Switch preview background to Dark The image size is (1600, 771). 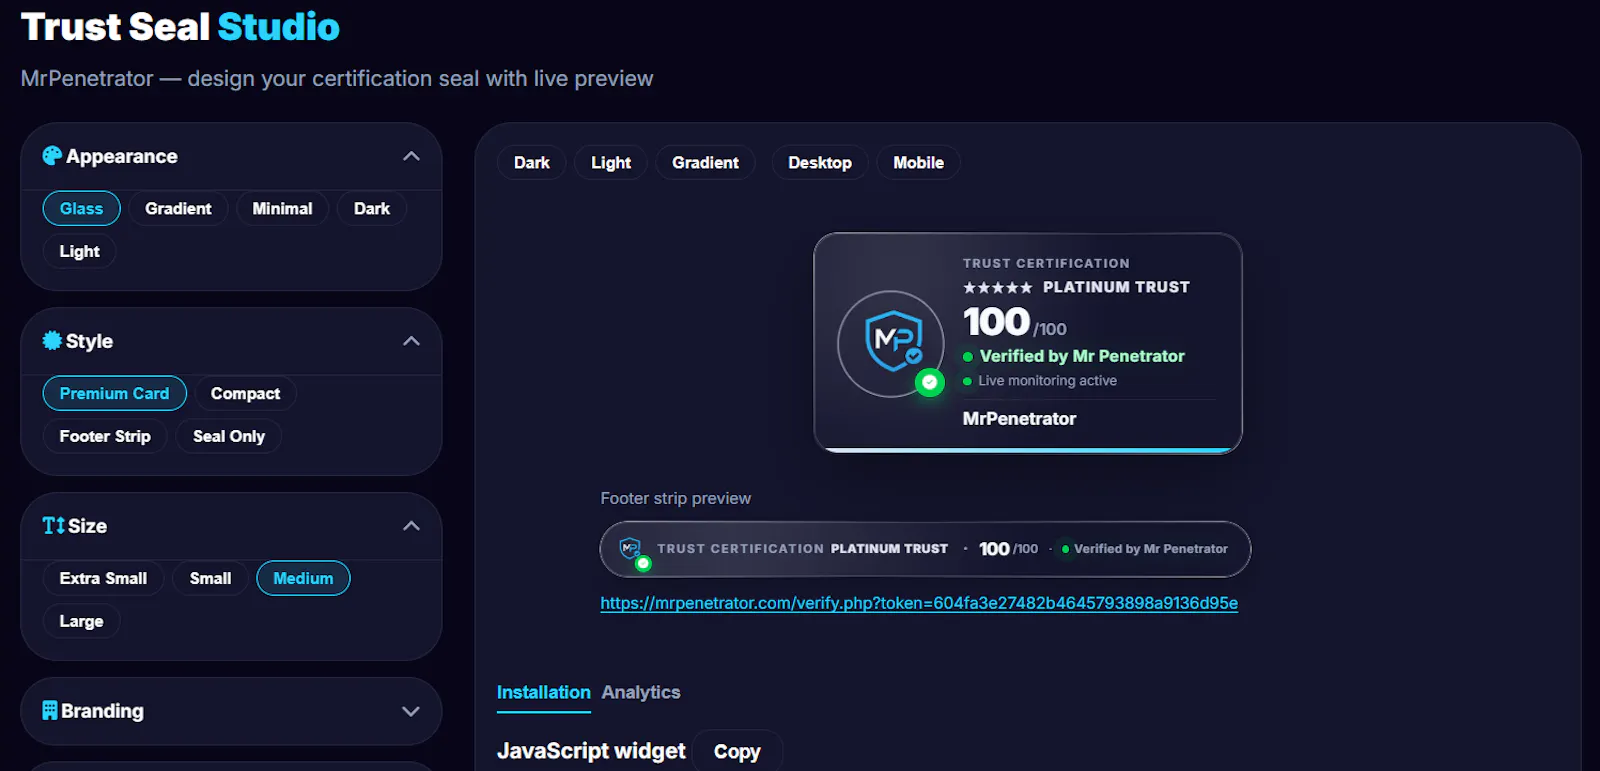532,163
